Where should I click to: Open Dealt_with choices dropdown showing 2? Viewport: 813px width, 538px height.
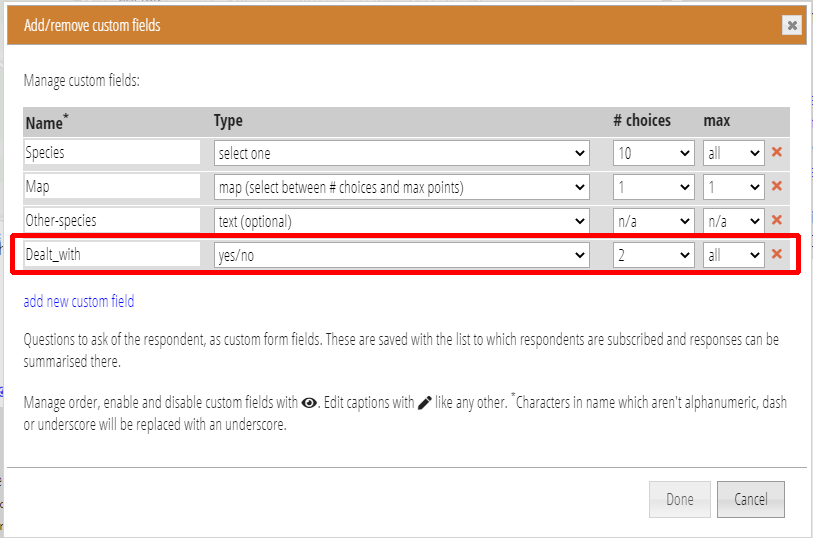(654, 255)
